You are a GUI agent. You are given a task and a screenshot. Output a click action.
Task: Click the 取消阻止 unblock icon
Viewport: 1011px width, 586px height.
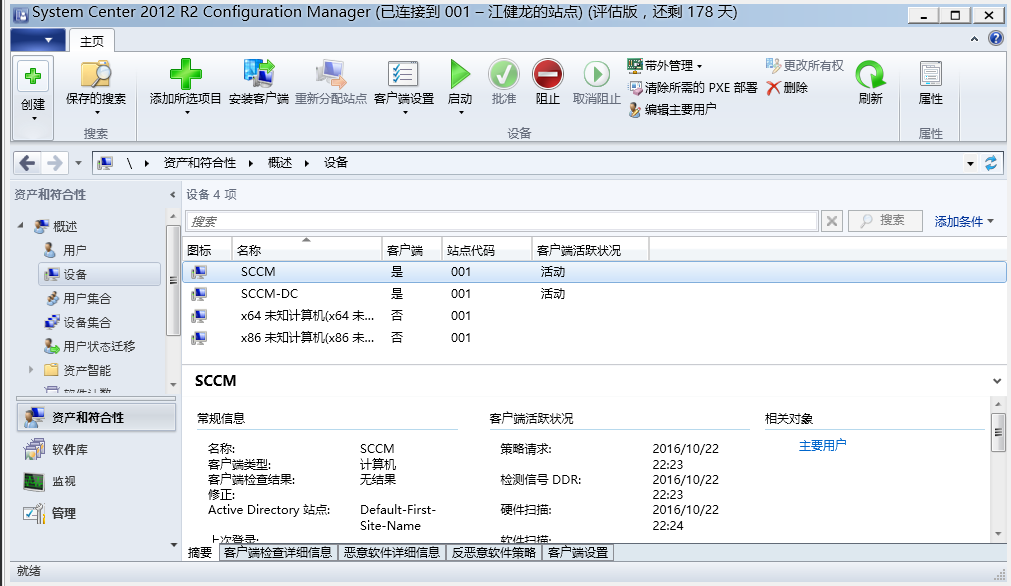pyautogui.click(x=596, y=74)
